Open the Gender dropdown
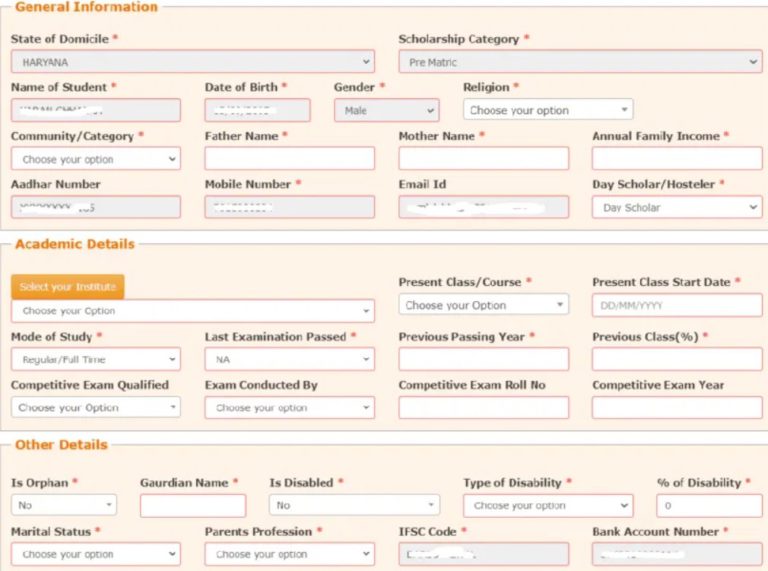768x571 pixels. tap(386, 110)
